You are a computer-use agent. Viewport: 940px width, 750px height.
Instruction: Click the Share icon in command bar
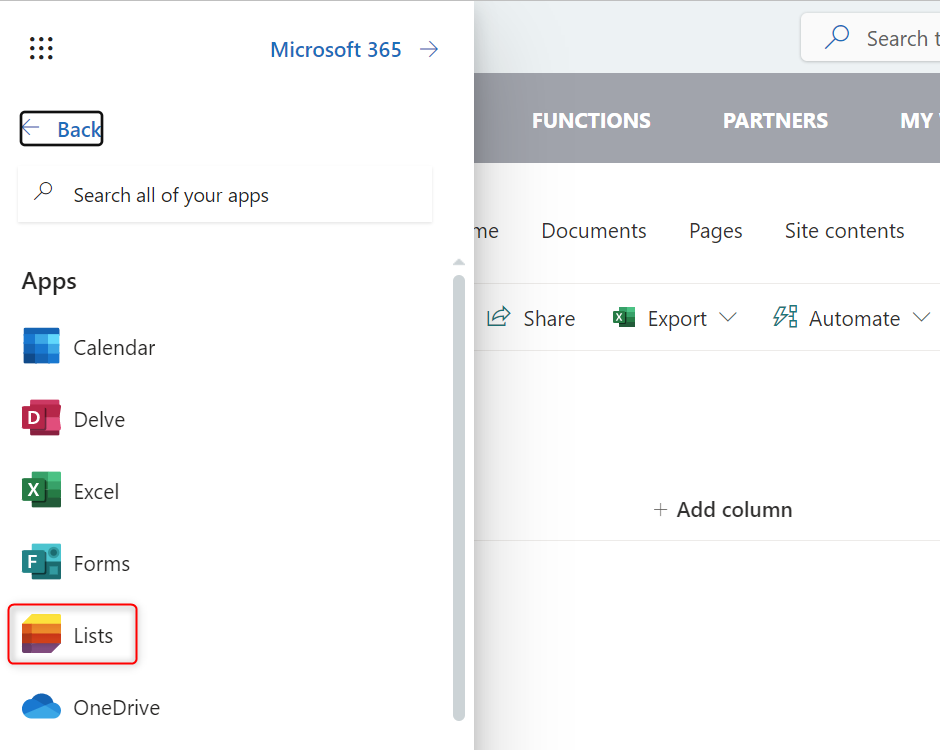tap(498, 317)
